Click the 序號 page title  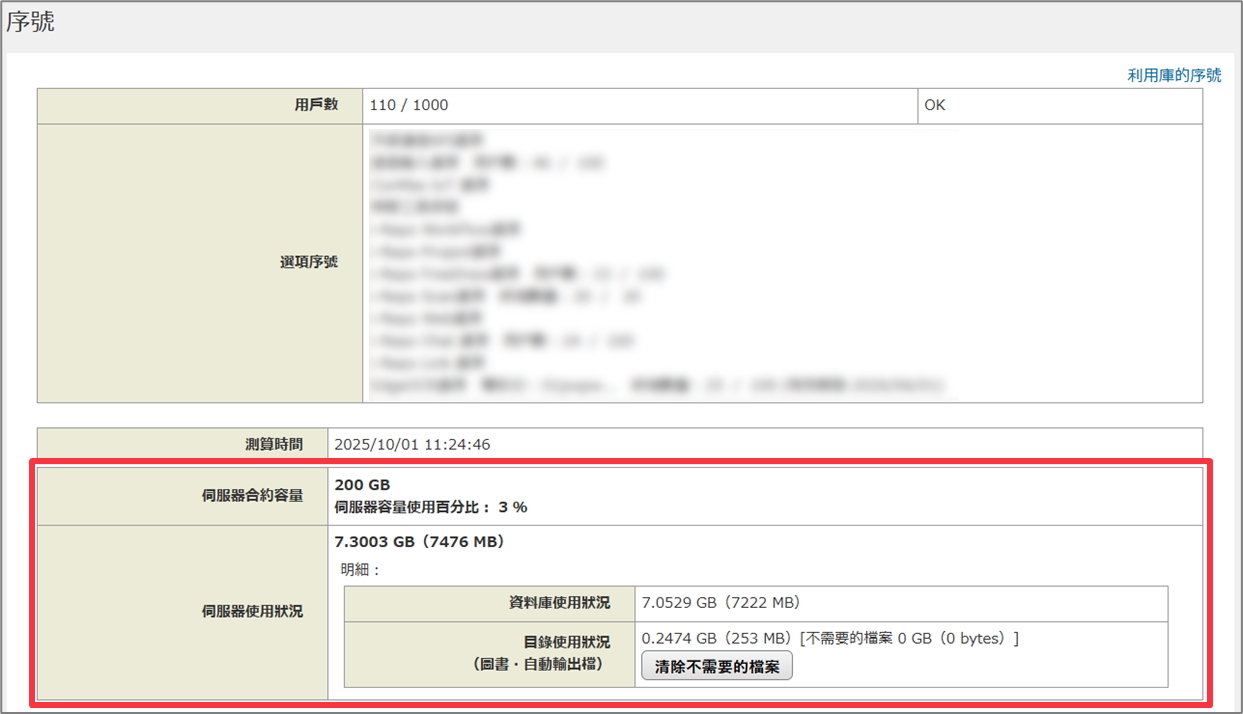click(30, 22)
